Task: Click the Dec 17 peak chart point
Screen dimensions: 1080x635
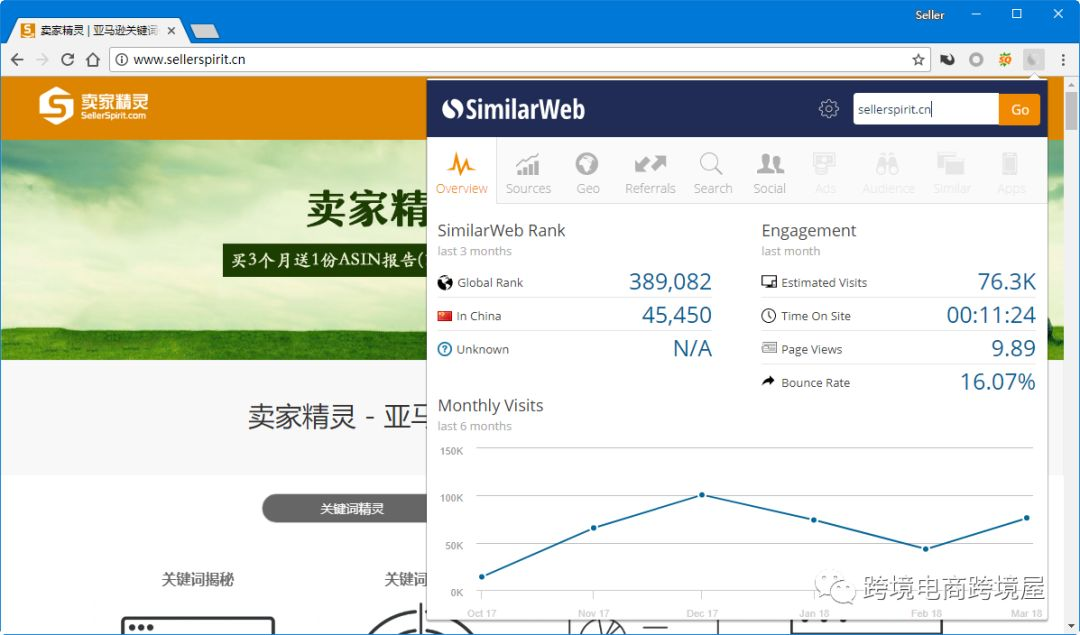Action: [702, 495]
